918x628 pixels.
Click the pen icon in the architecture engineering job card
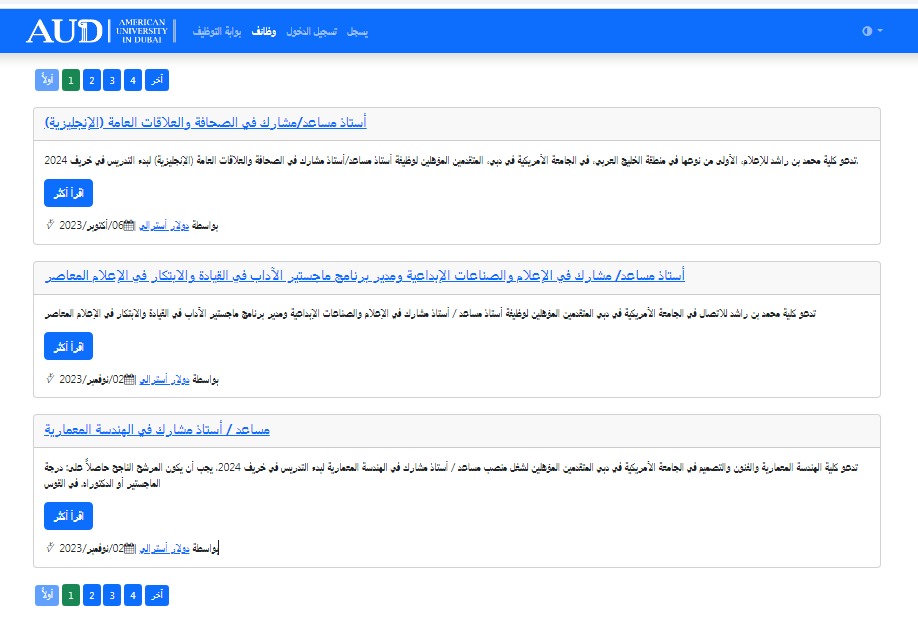(51, 548)
